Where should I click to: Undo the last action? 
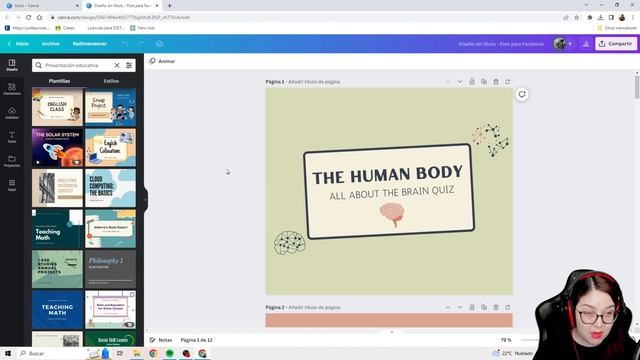tap(124, 44)
